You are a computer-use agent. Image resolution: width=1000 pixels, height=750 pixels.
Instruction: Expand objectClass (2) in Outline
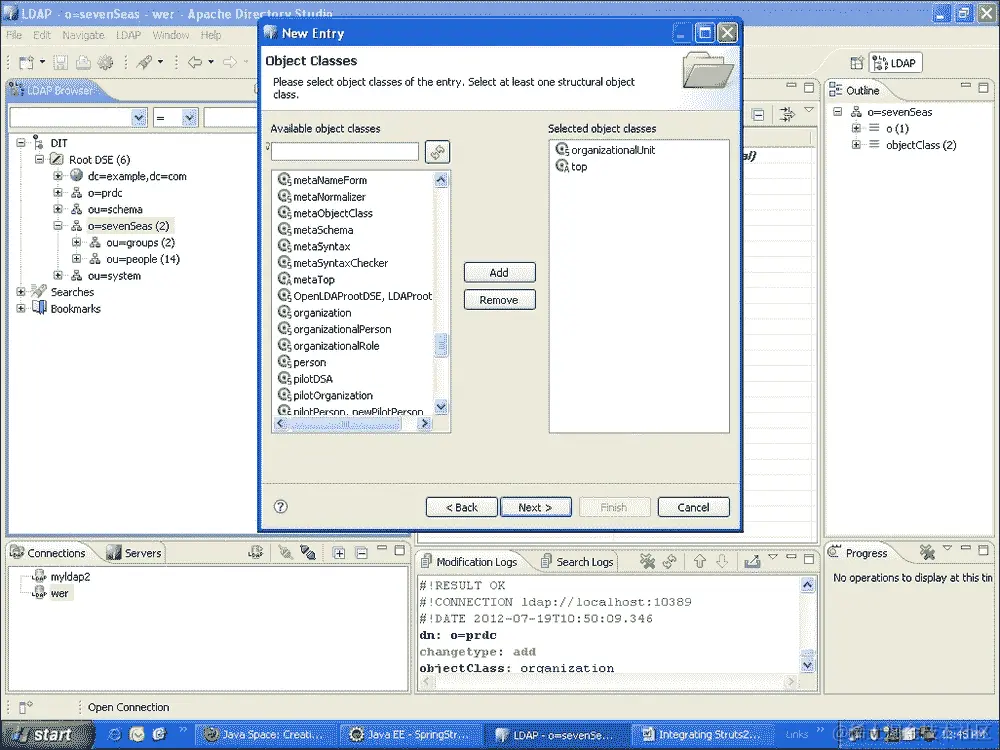coord(857,145)
